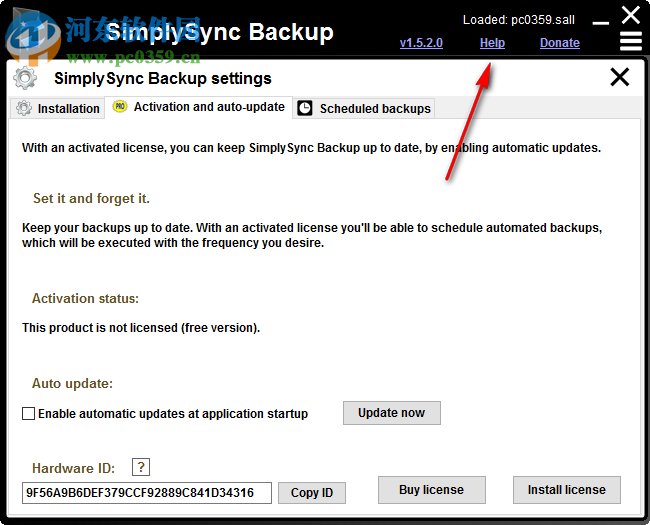Minimize the SimplySync Backup main window
The height and width of the screenshot is (525, 650).
pyautogui.click(x=601, y=23)
